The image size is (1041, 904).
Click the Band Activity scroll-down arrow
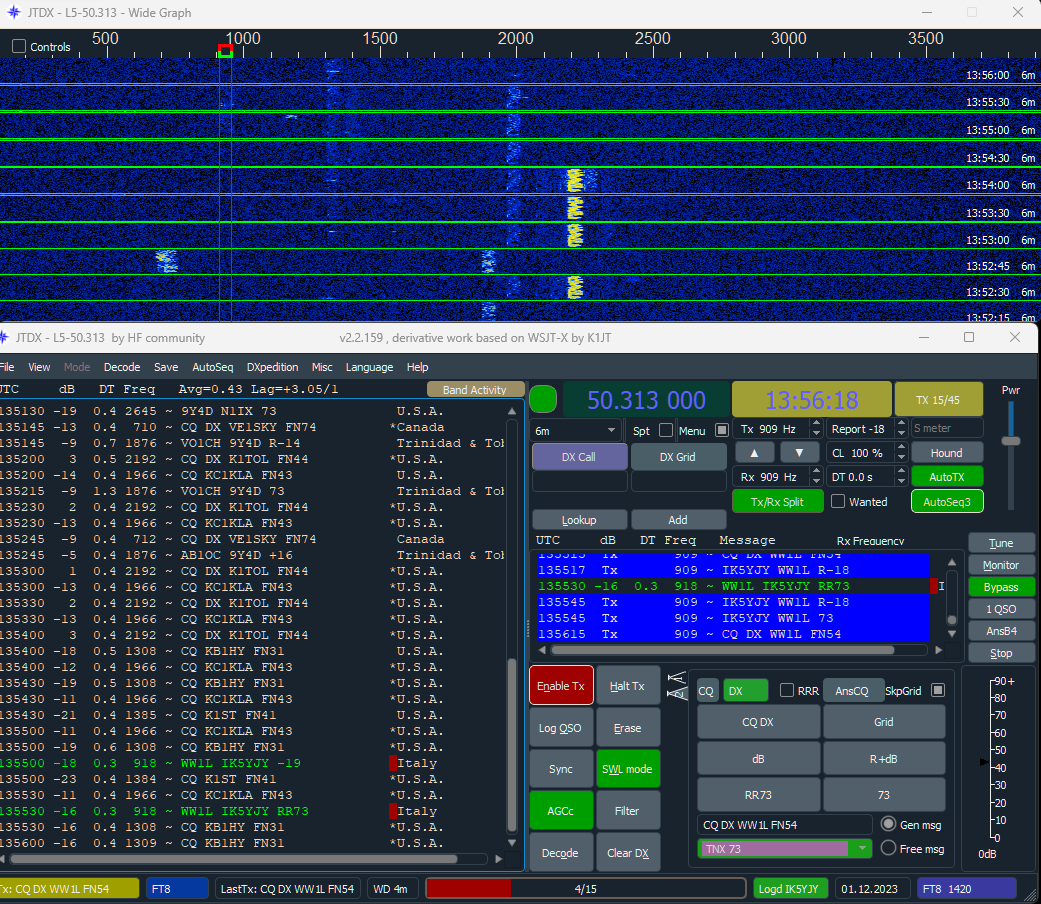coord(512,843)
